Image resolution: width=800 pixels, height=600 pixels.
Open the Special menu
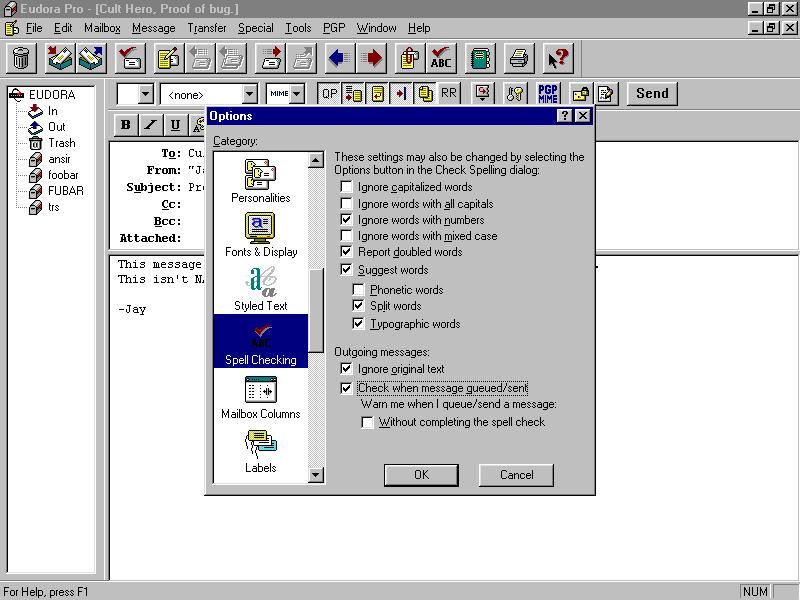coord(255,28)
